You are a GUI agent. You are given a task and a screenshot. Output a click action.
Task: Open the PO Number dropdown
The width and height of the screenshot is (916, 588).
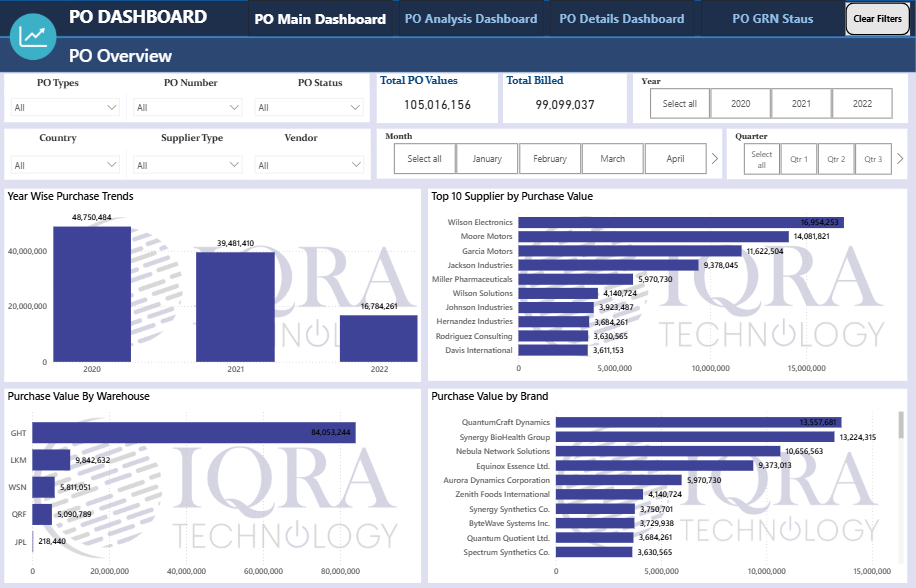point(188,107)
